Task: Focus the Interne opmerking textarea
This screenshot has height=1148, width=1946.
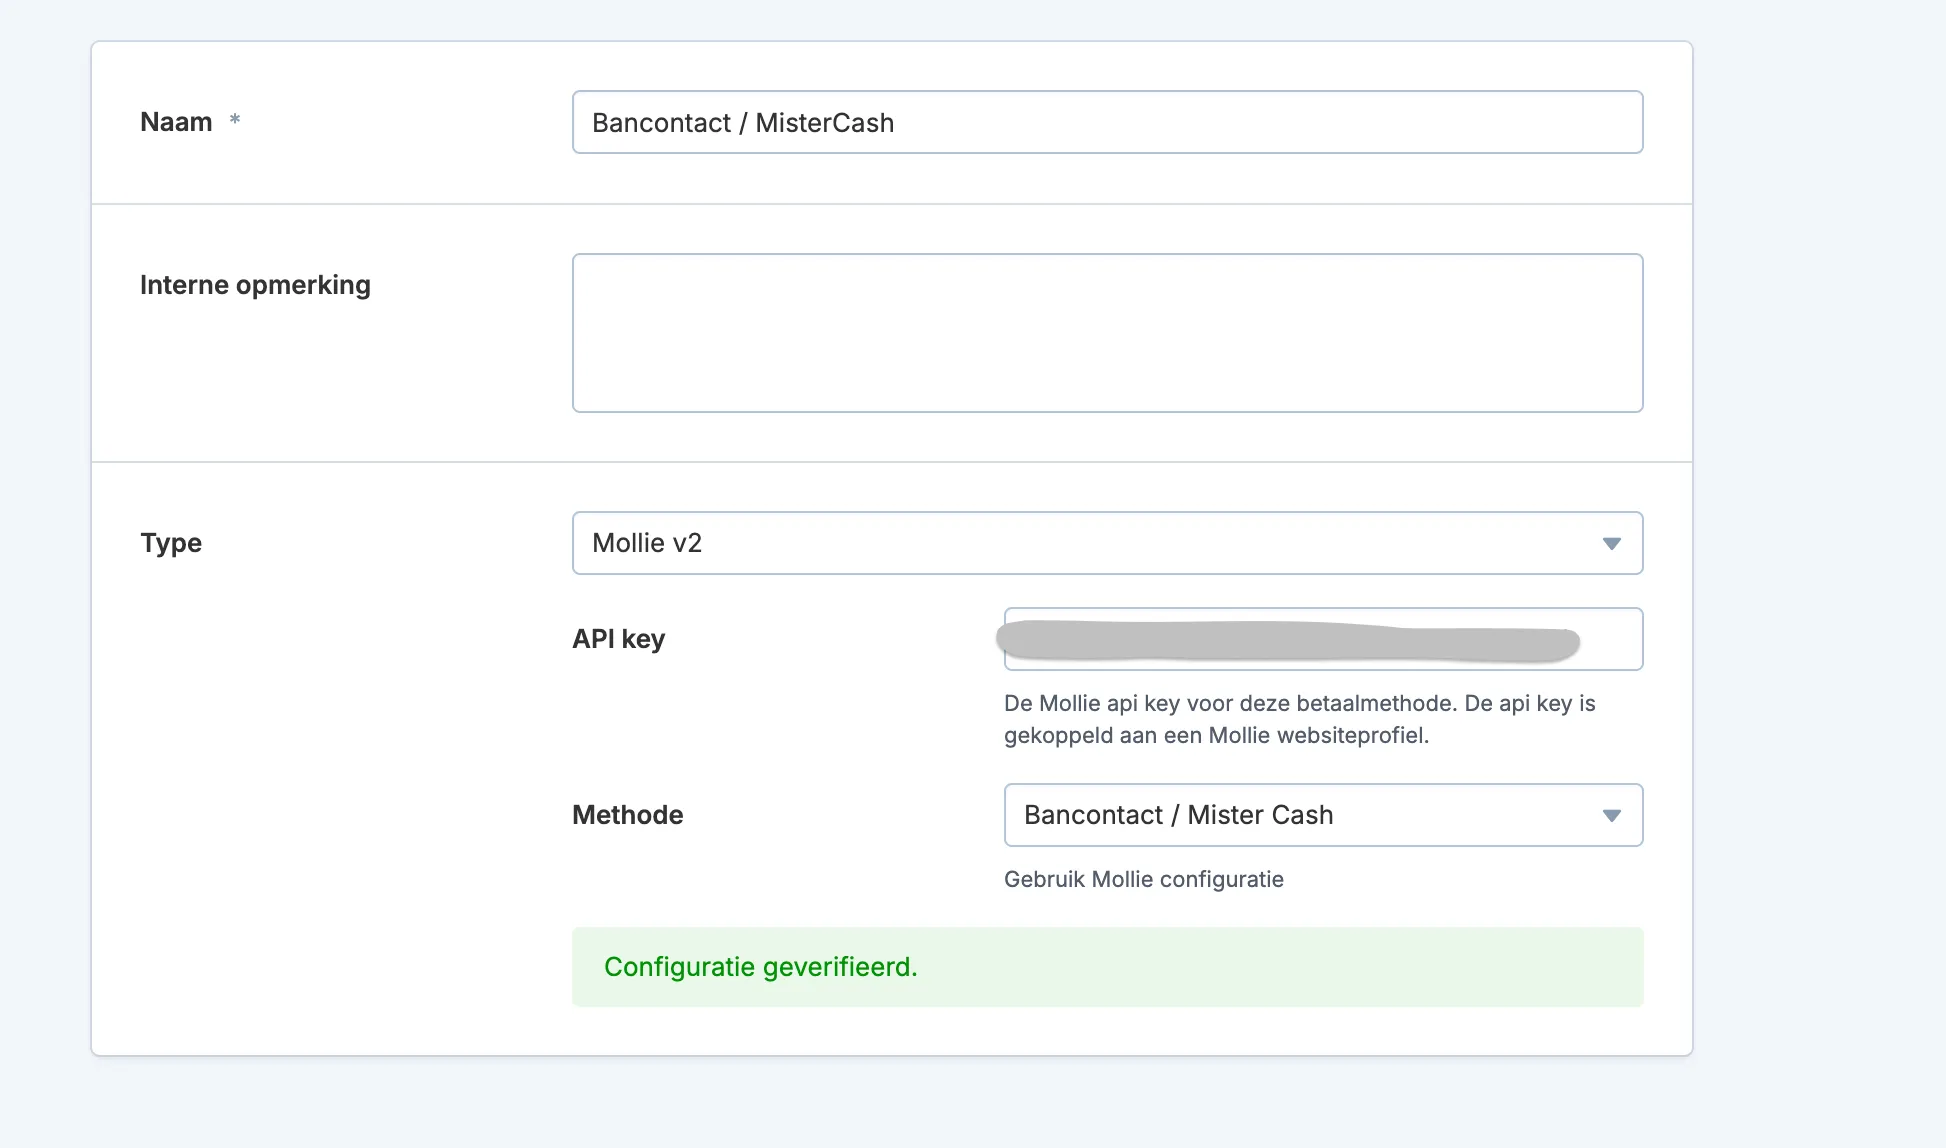Action: click(1107, 333)
